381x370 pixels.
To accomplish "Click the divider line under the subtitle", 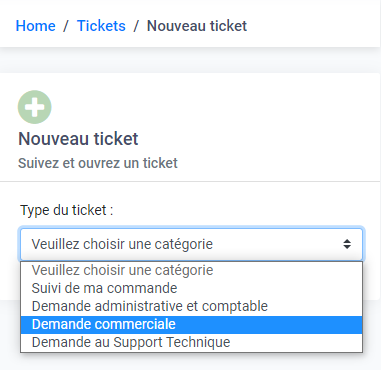I will pos(190,182).
